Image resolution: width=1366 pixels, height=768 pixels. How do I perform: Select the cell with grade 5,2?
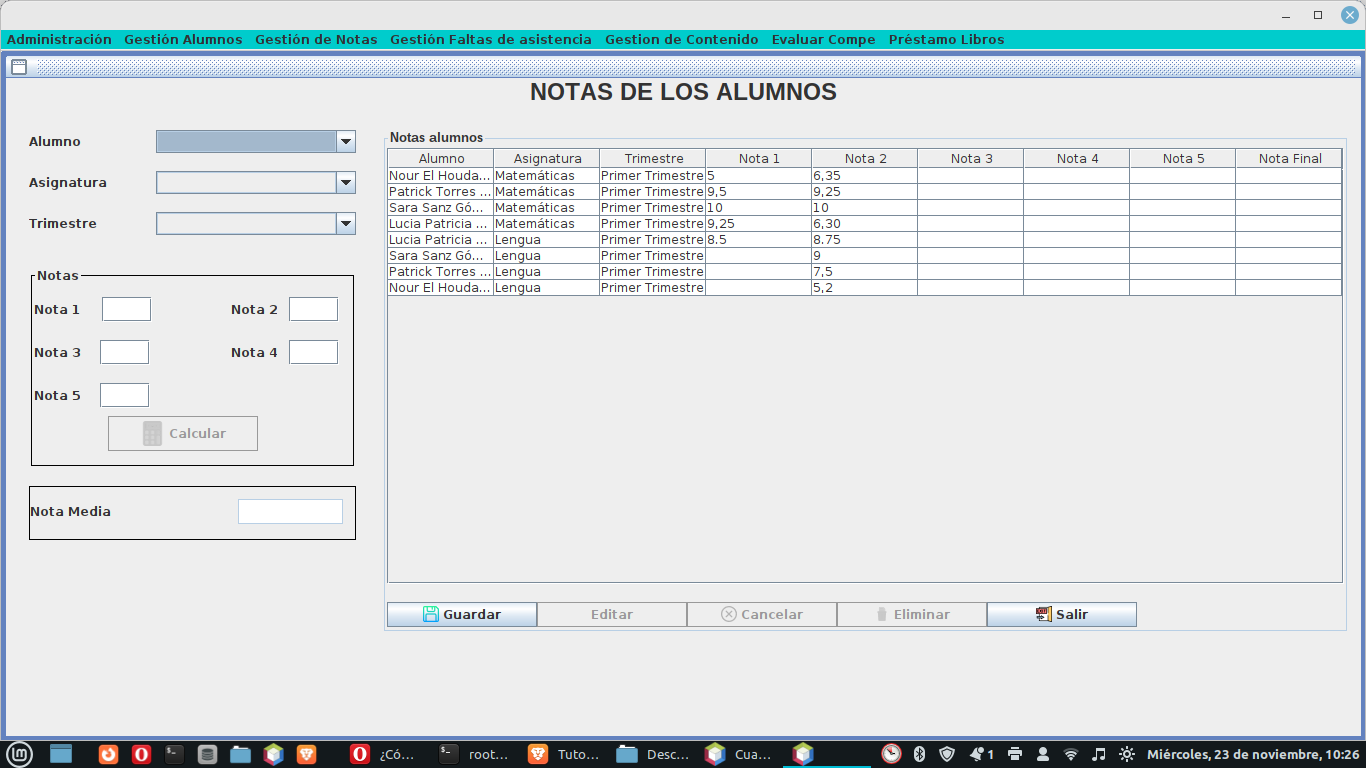coord(865,287)
